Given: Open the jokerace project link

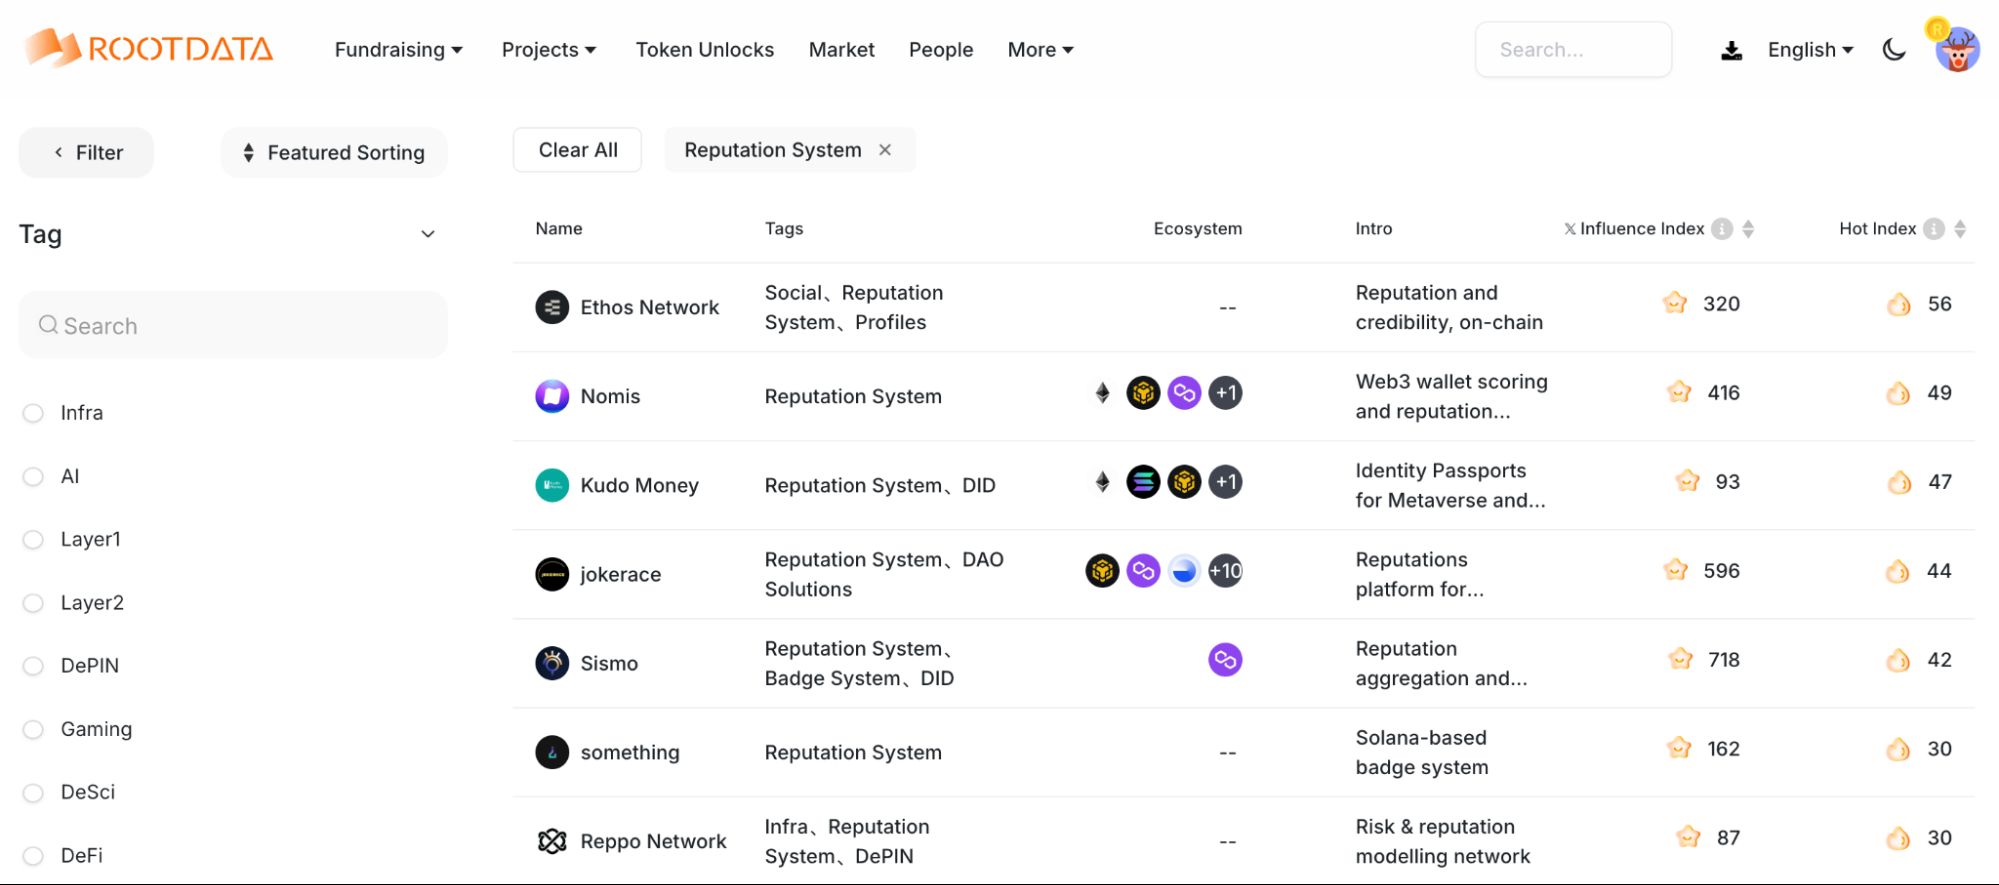Looking at the screenshot, I should pos(620,574).
